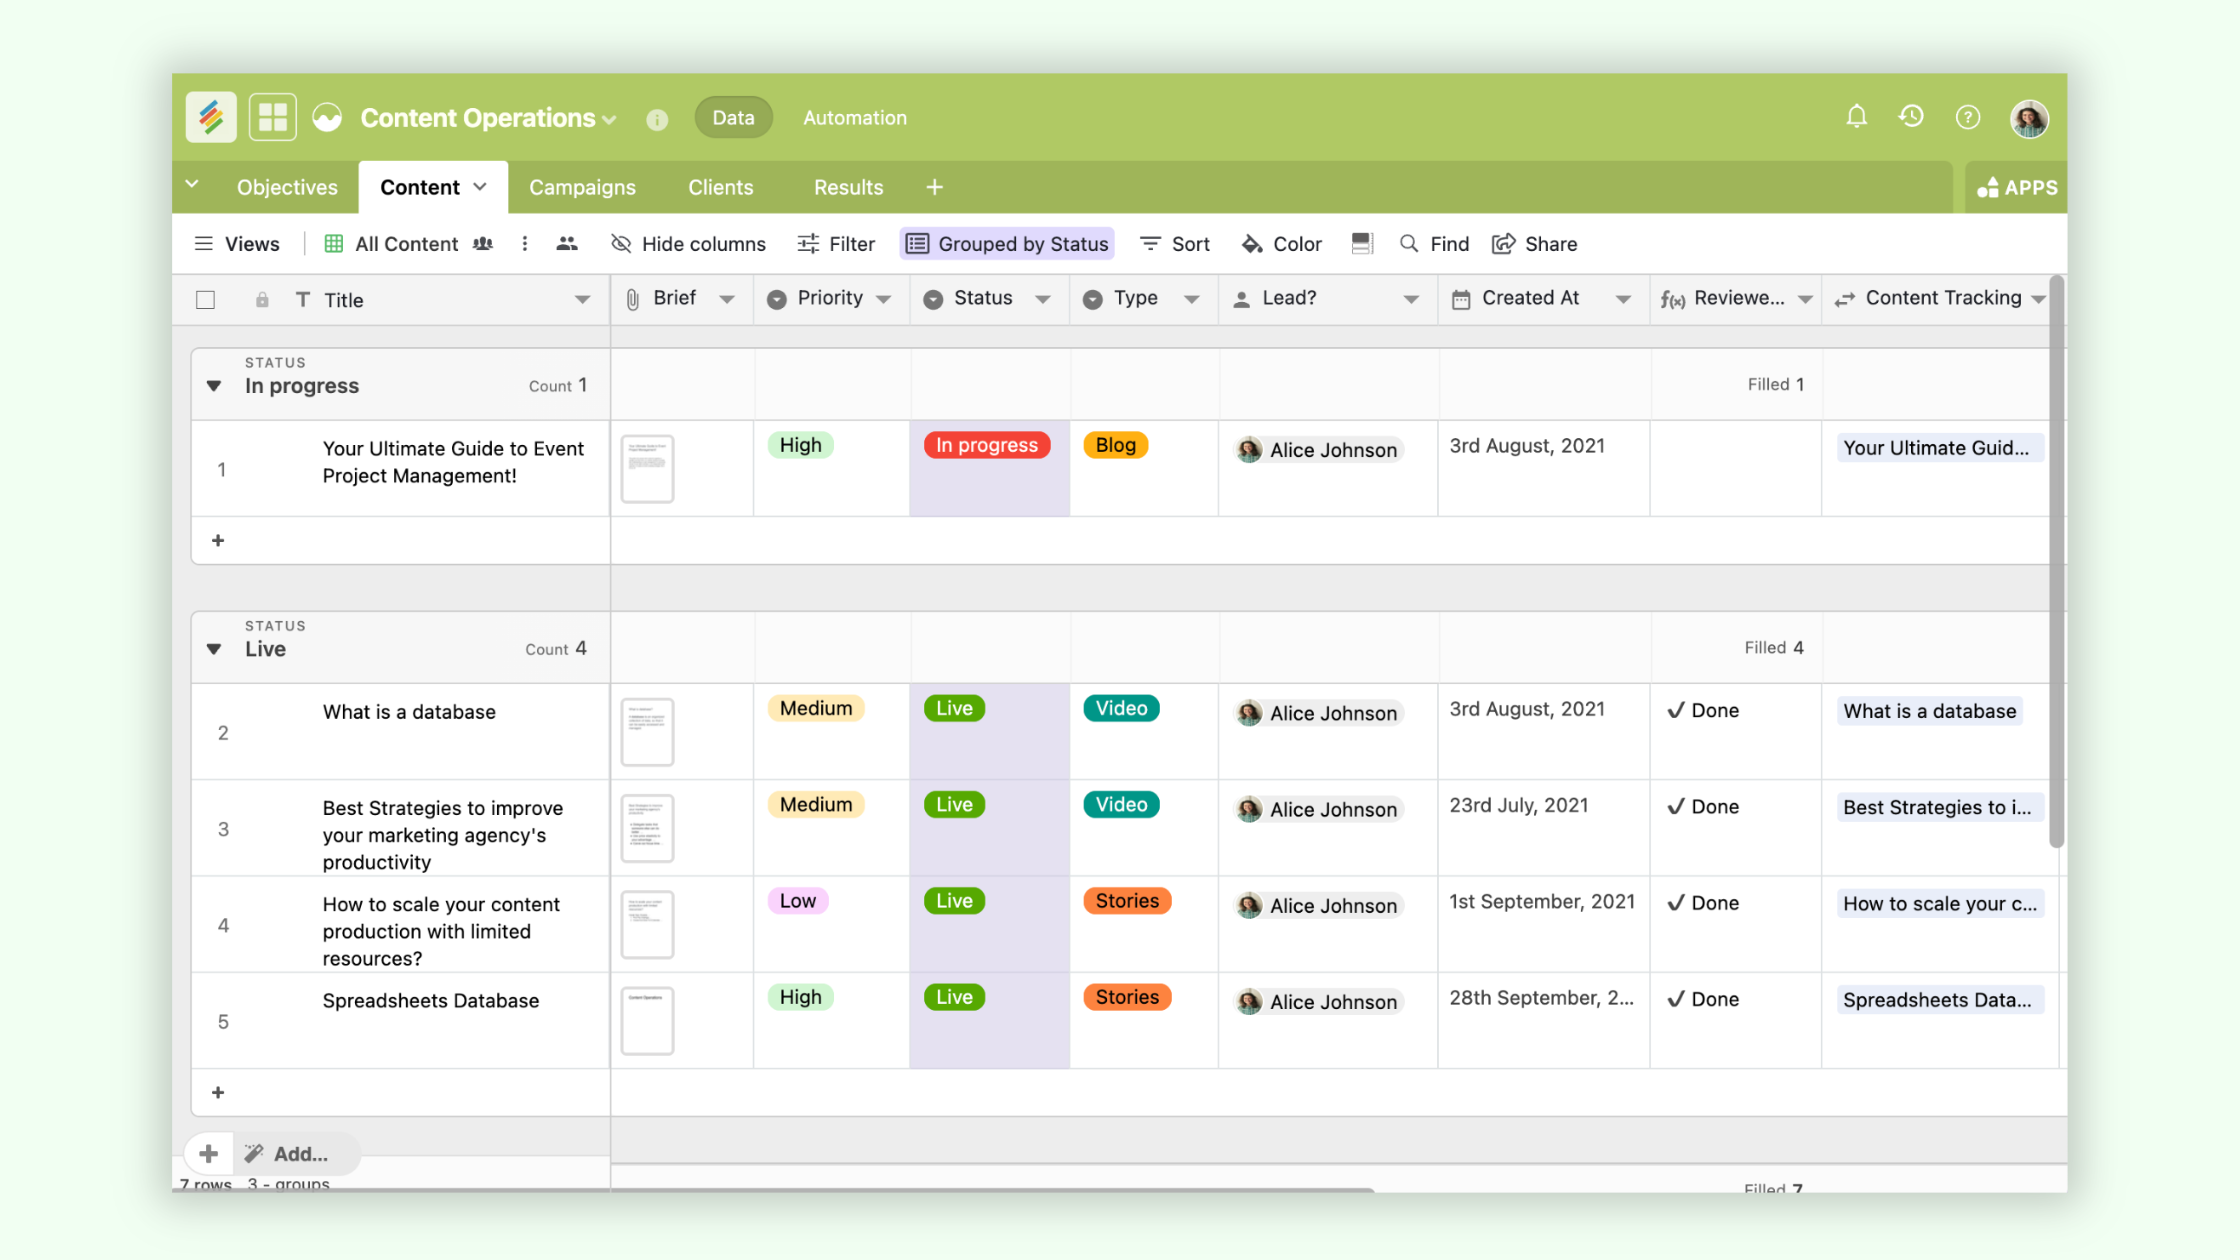Open the notifications bell
Image resolution: width=2240 pixels, height=1260 pixels.
1856,117
